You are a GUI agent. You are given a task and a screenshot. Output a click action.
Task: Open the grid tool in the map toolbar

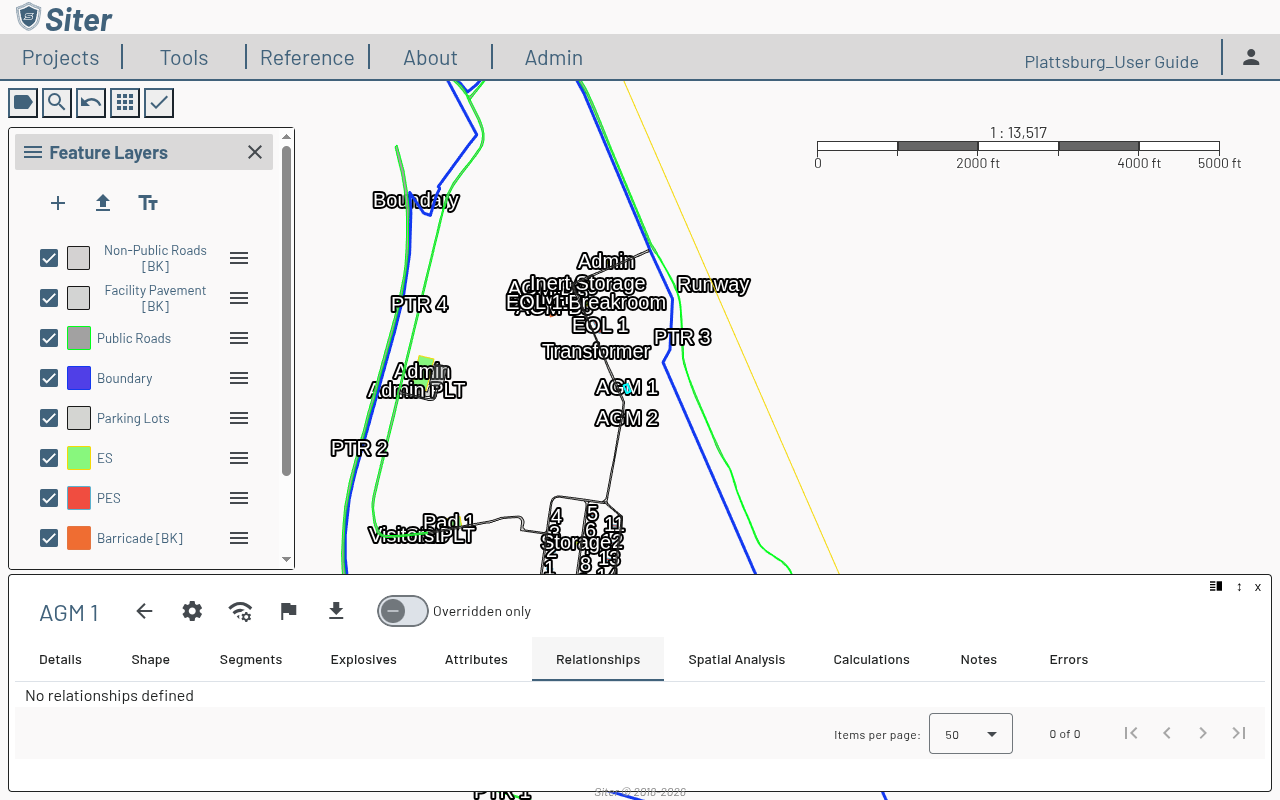(x=125, y=102)
